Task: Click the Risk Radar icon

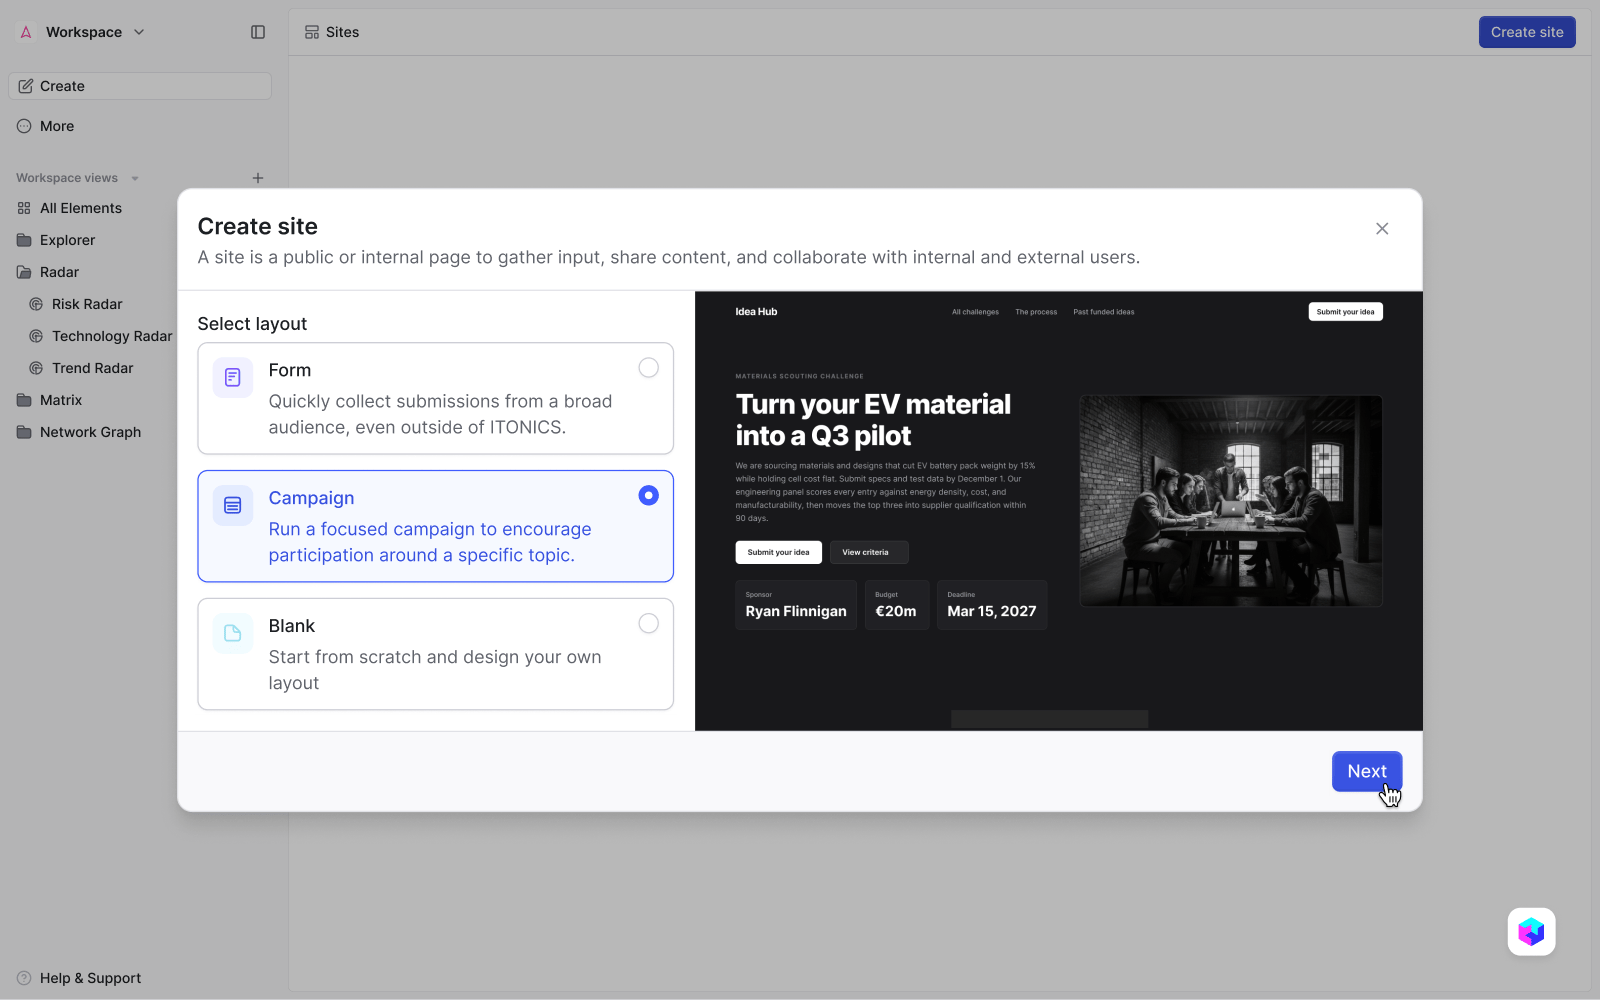Action: coord(36,304)
